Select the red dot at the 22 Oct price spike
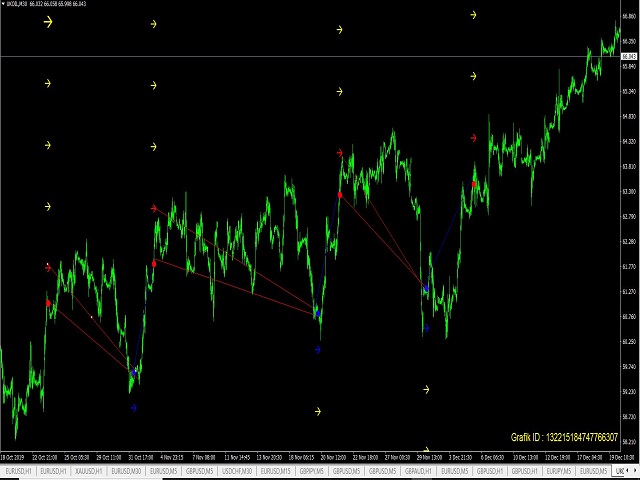The image size is (640, 480). pos(48,303)
